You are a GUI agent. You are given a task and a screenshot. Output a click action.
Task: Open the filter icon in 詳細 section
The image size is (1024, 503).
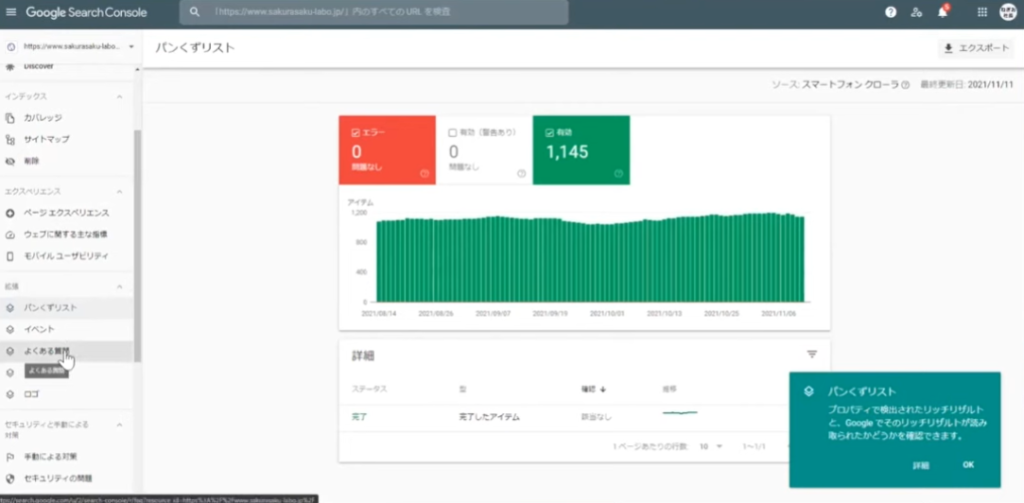(x=812, y=354)
